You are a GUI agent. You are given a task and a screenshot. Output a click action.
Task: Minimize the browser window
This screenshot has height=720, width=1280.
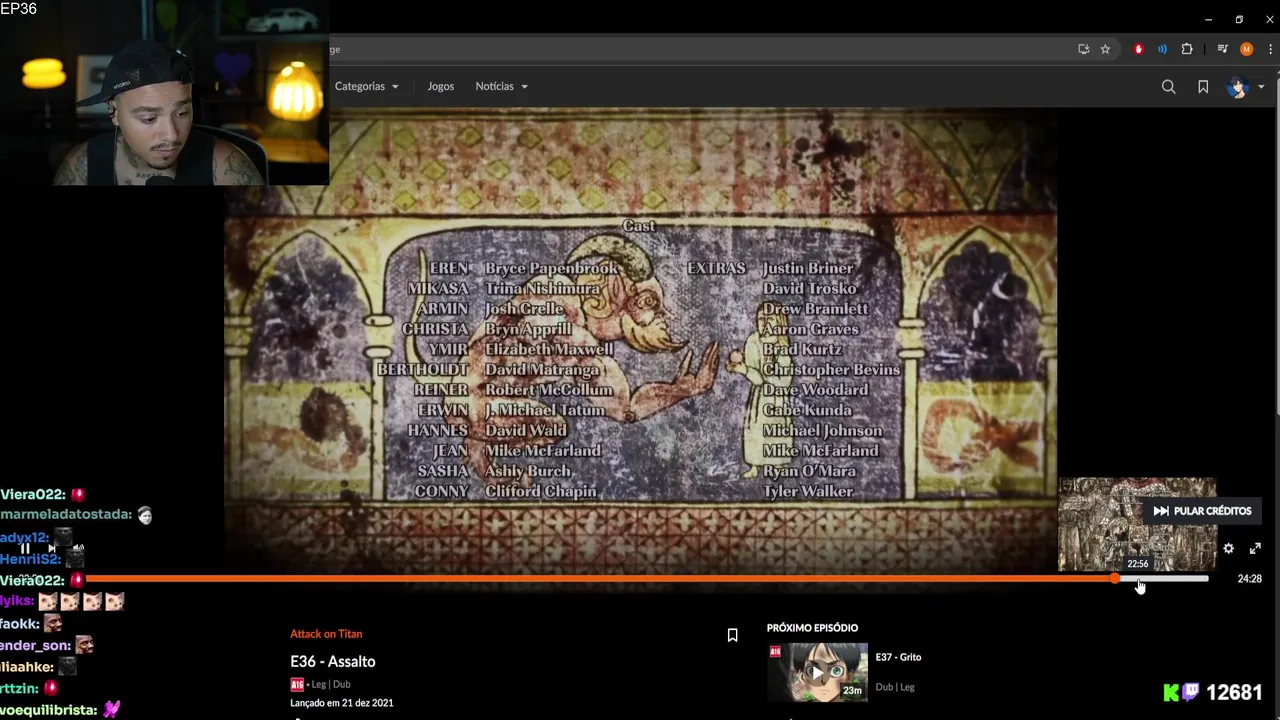point(1208,19)
